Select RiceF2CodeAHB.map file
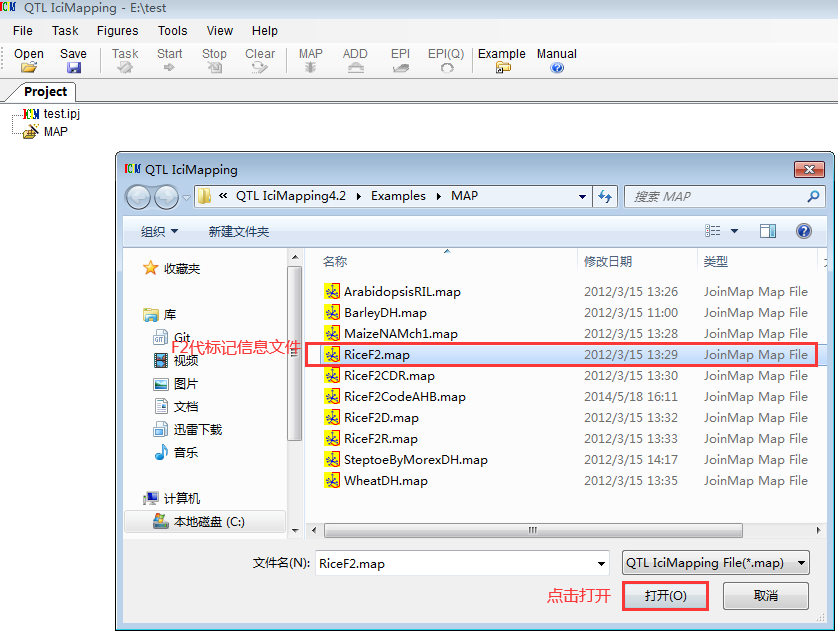The image size is (838, 631). pyautogui.click(x=405, y=396)
